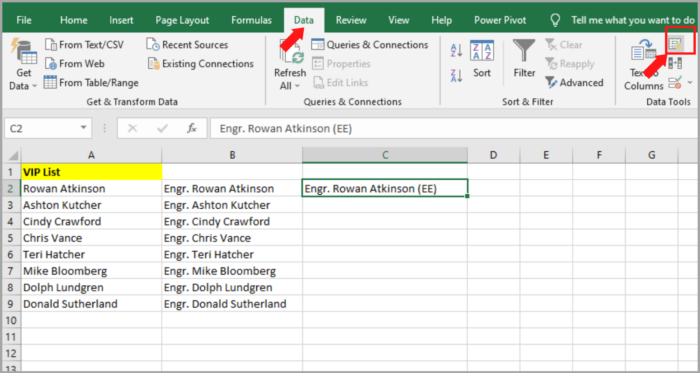Screen dimensions: 700x373
Task: Select column A header
Action: (x=91, y=155)
